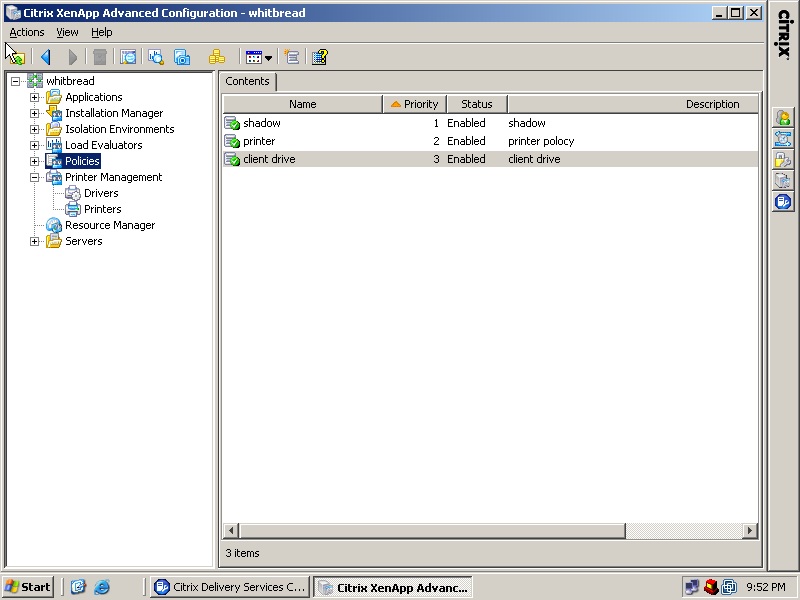
Task: Select Servers in the tree
Action: [84, 241]
